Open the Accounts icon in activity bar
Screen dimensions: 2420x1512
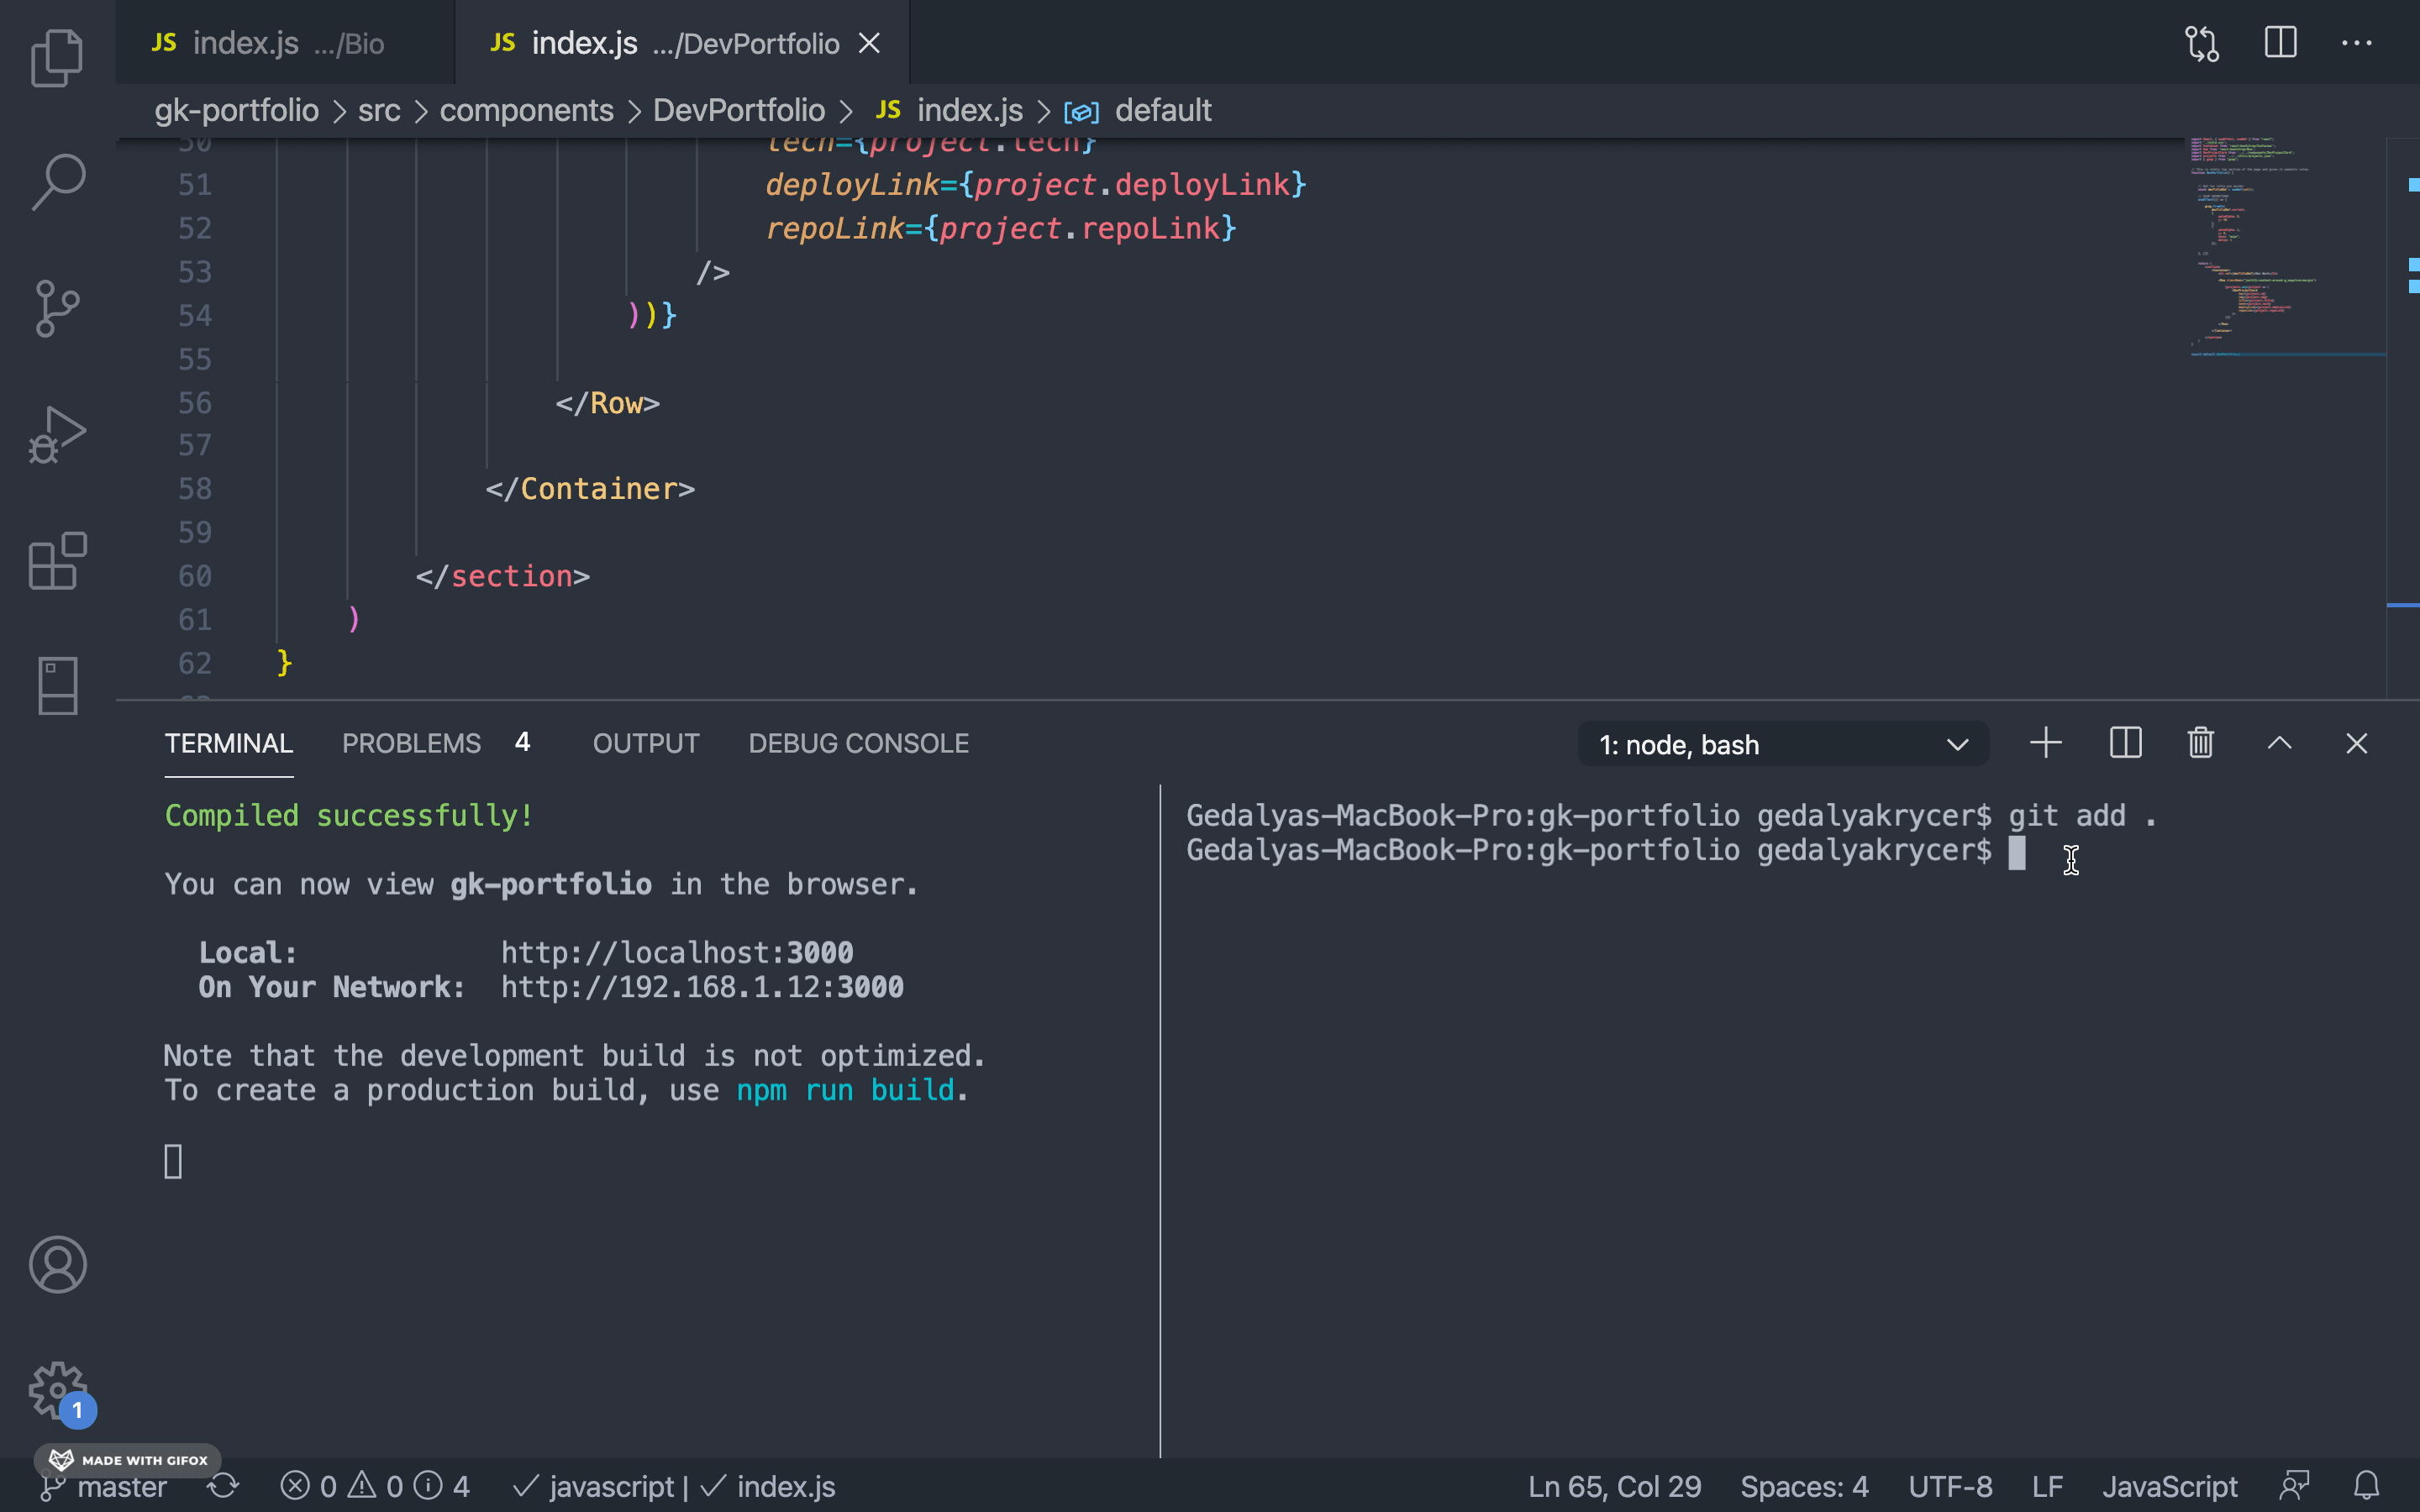[x=58, y=1265]
